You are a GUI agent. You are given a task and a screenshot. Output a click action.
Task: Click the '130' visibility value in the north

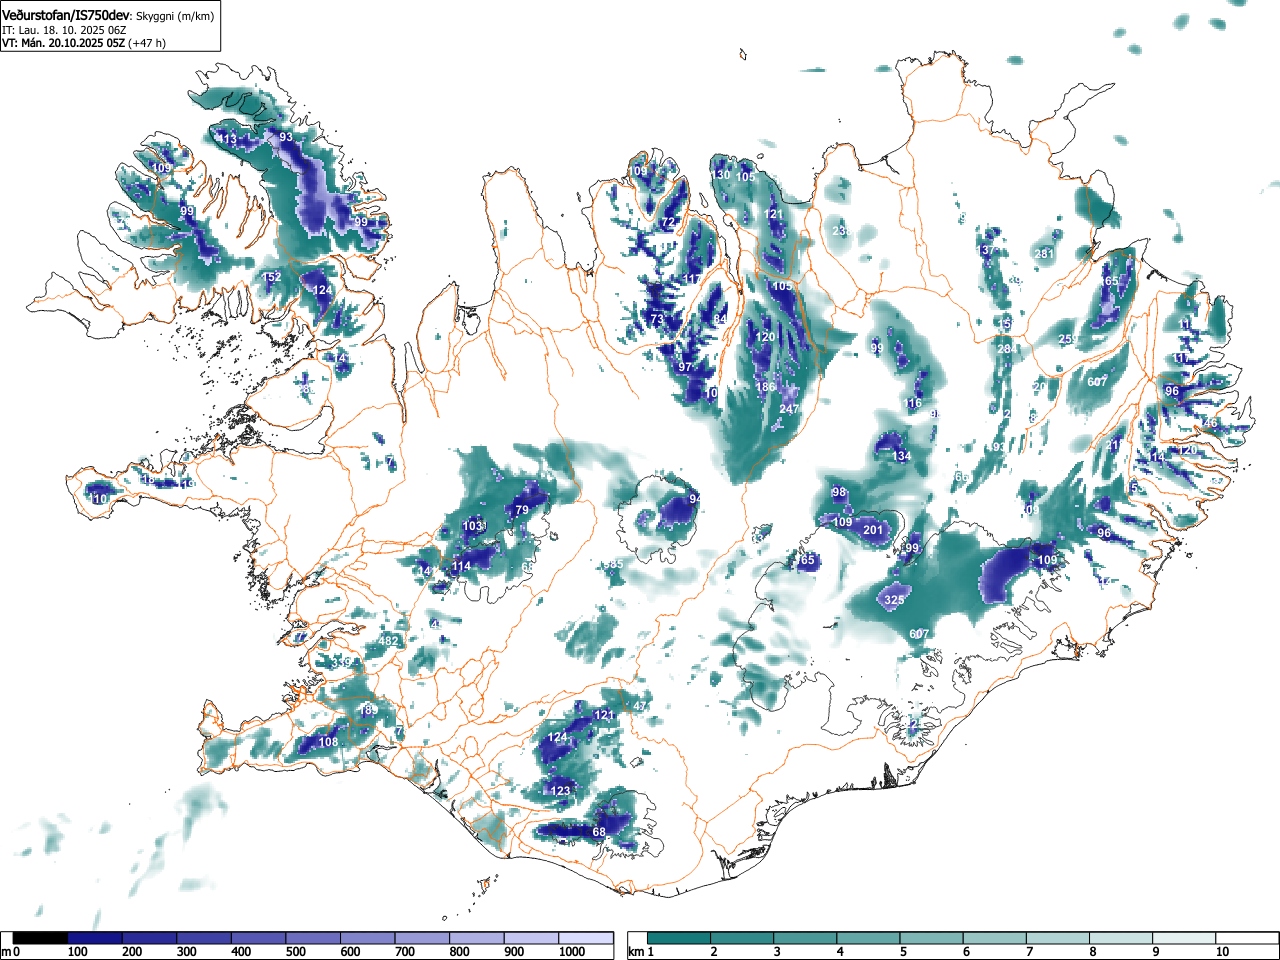point(720,175)
